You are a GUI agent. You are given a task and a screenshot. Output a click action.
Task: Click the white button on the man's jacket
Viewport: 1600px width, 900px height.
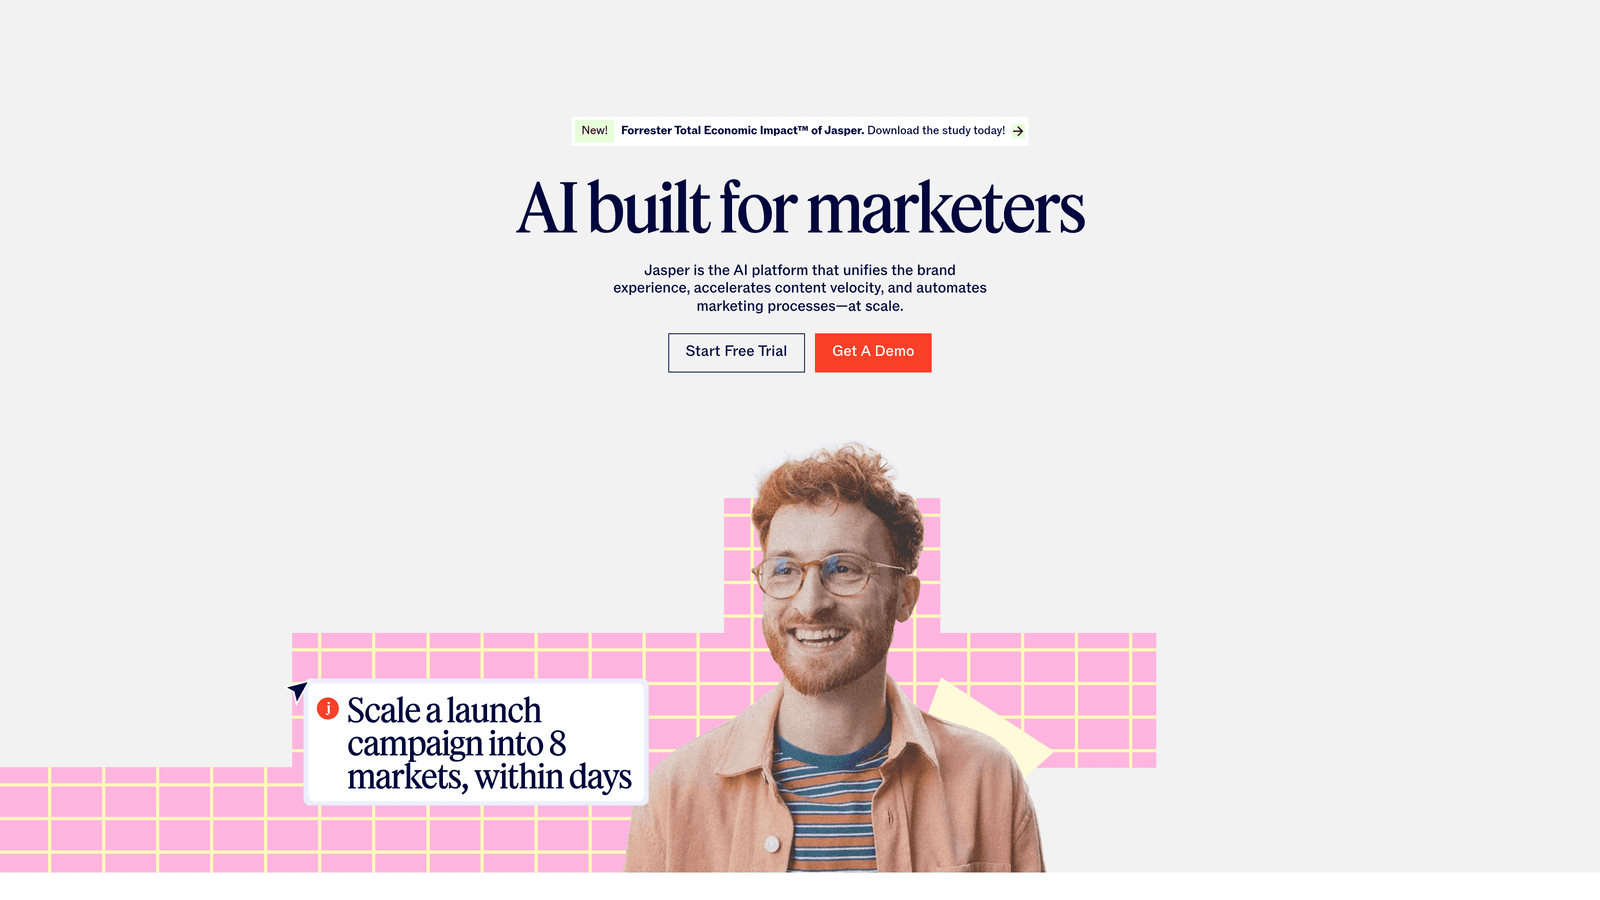(772, 845)
